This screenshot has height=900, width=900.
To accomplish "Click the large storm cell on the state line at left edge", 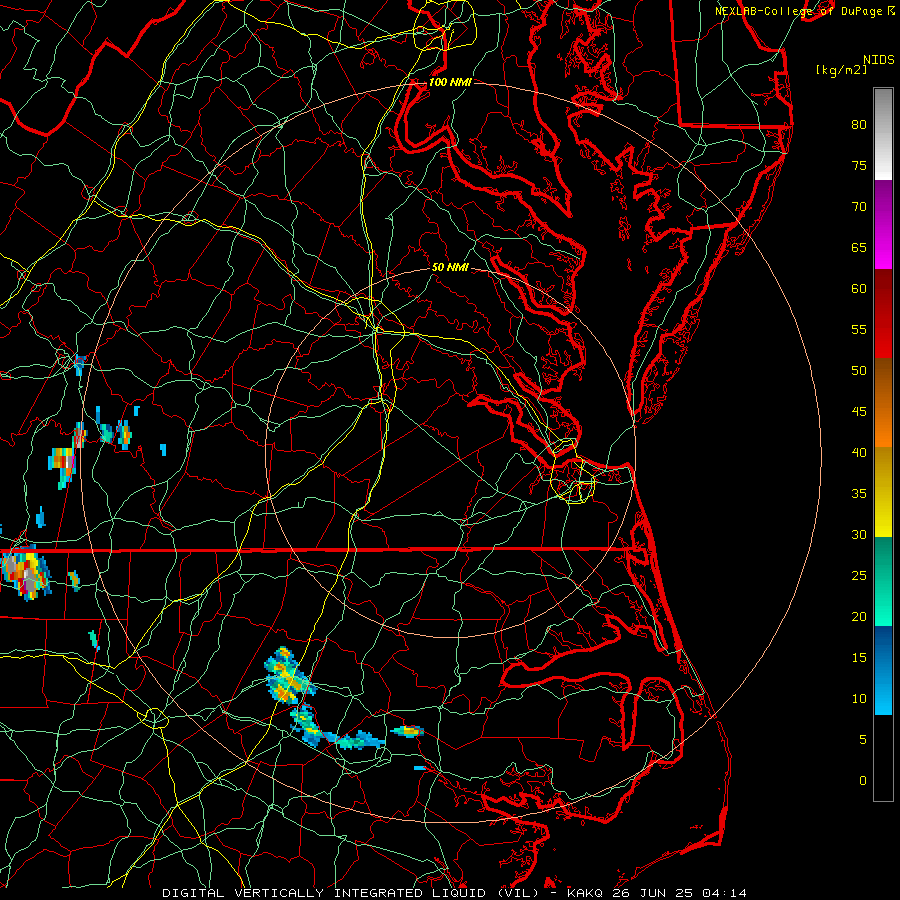I will (x=25, y=572).
